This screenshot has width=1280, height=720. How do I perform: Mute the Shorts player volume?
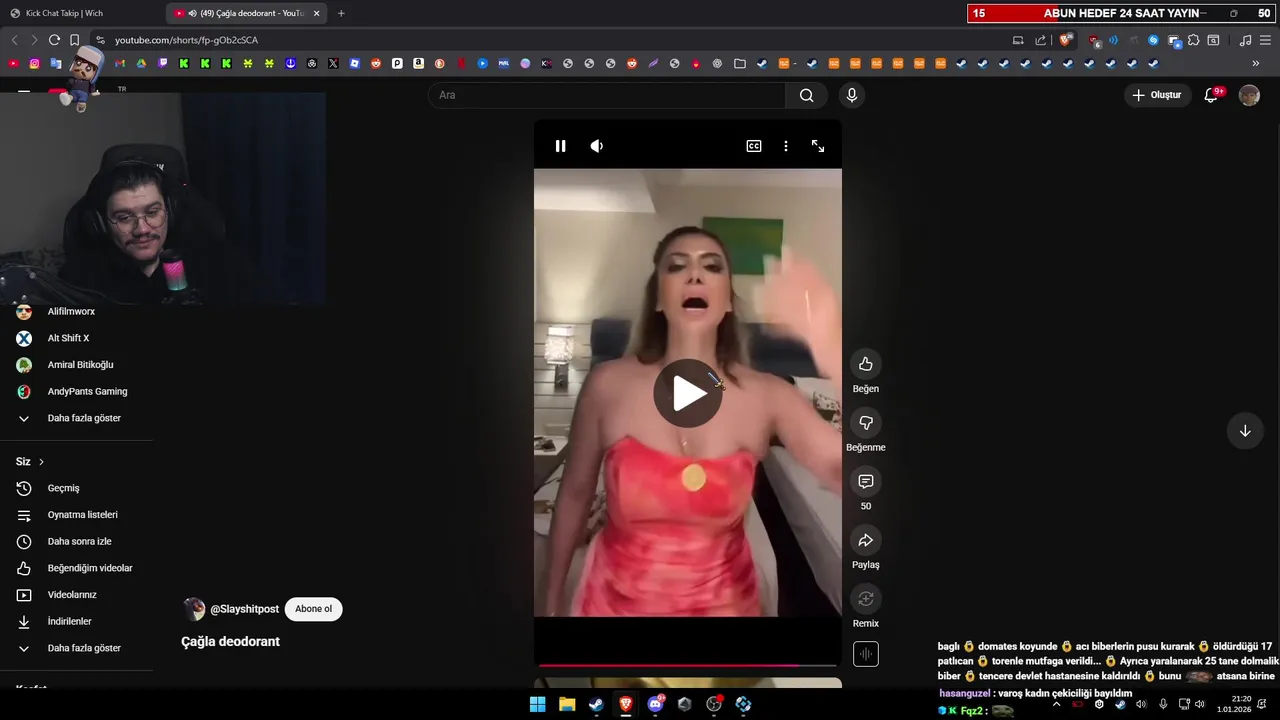(x=597, y=146)
